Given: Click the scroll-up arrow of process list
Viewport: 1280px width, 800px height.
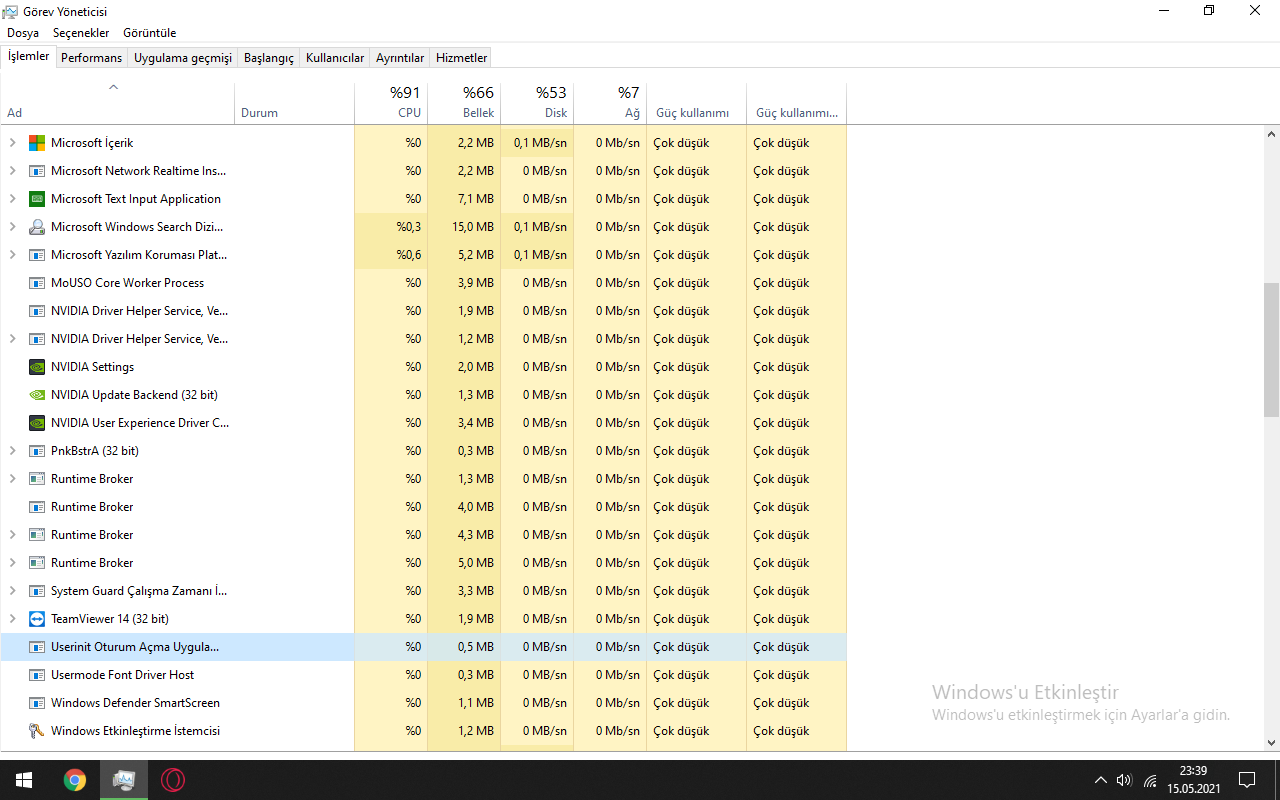Looking at the screenshot, I should [x=1271, y=134].
